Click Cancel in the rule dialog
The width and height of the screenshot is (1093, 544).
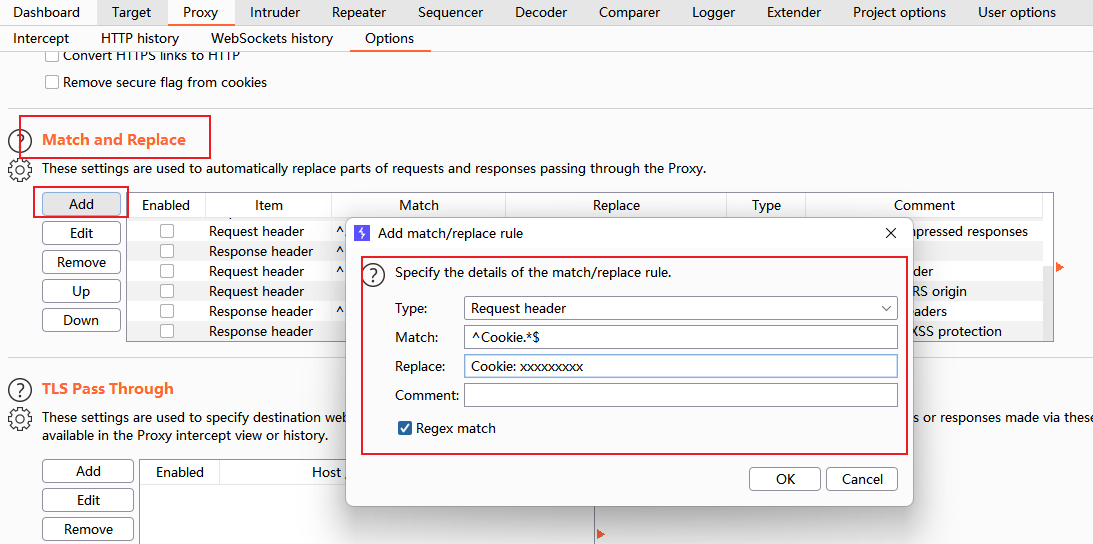tap(862, 479)
